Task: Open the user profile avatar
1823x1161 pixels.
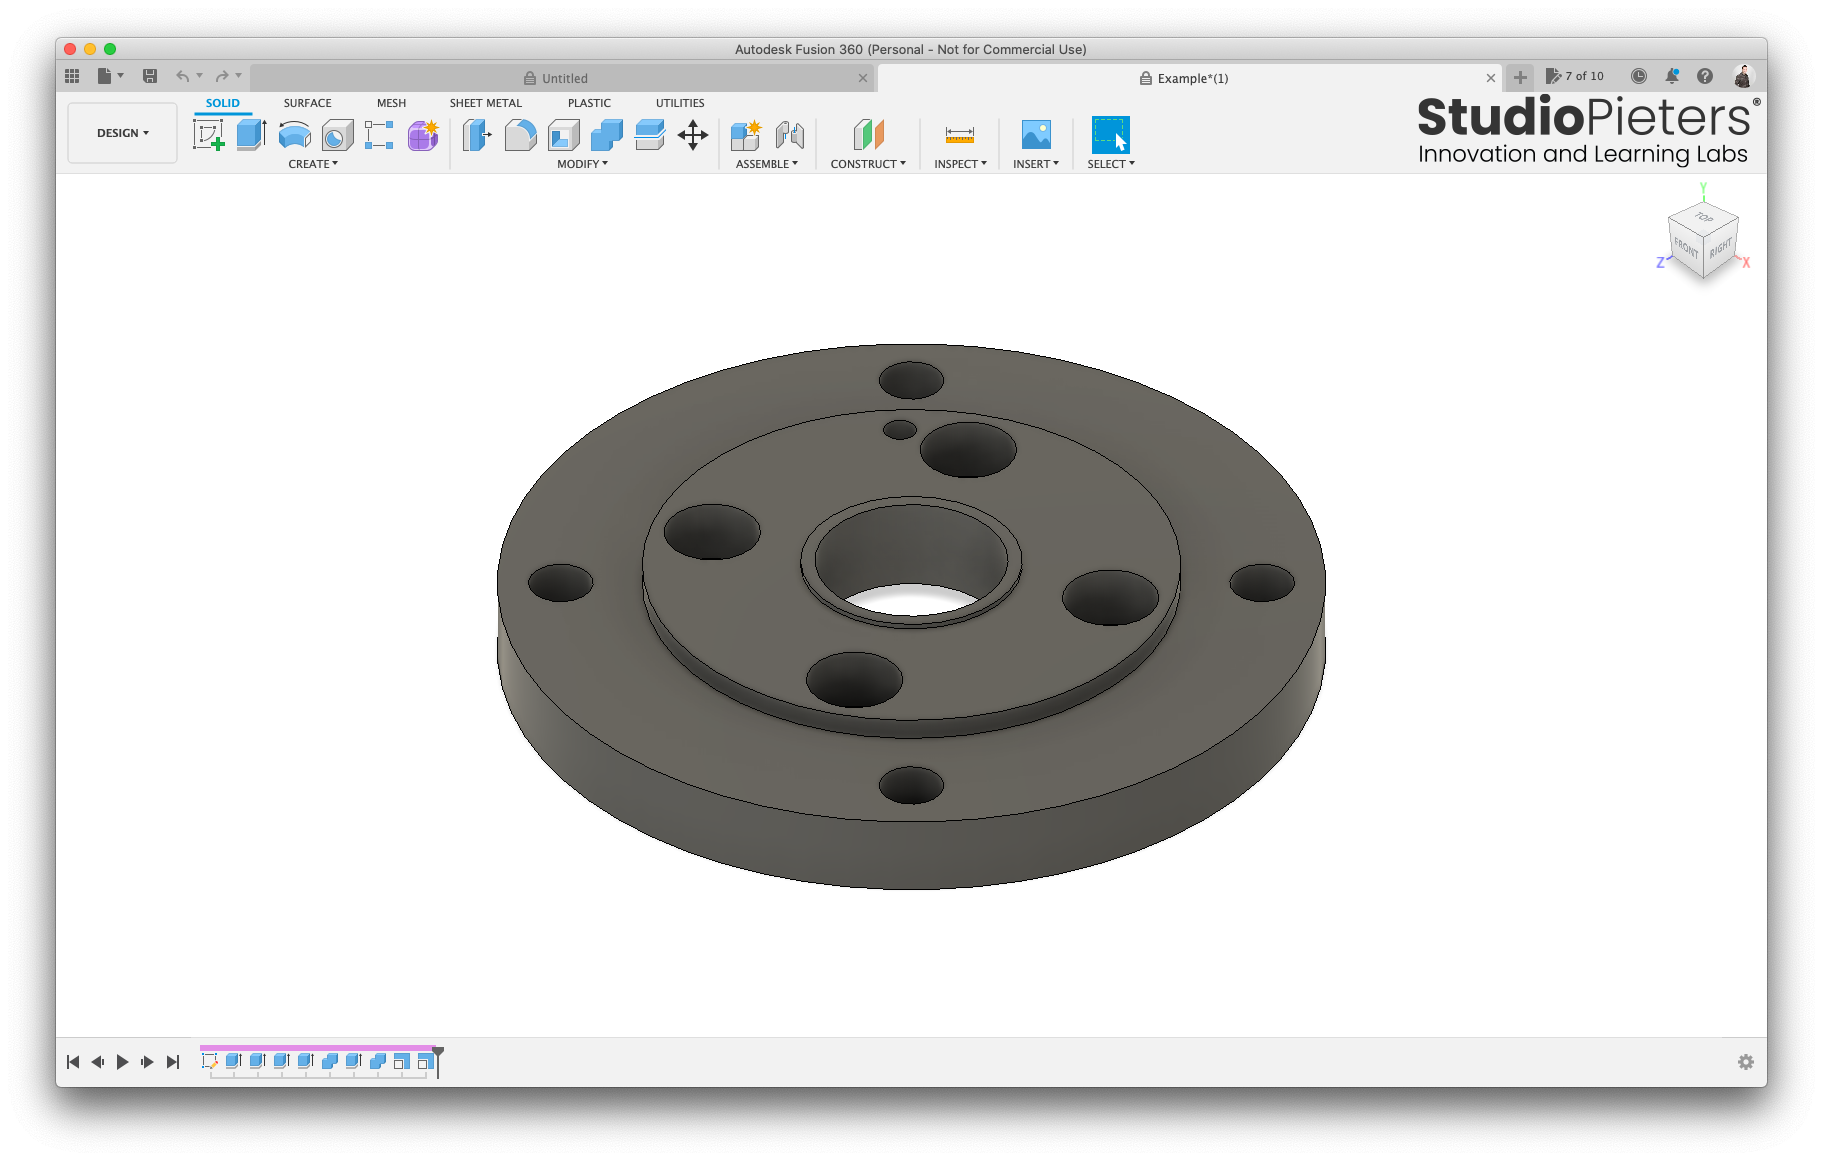Action: (1743, 76)
